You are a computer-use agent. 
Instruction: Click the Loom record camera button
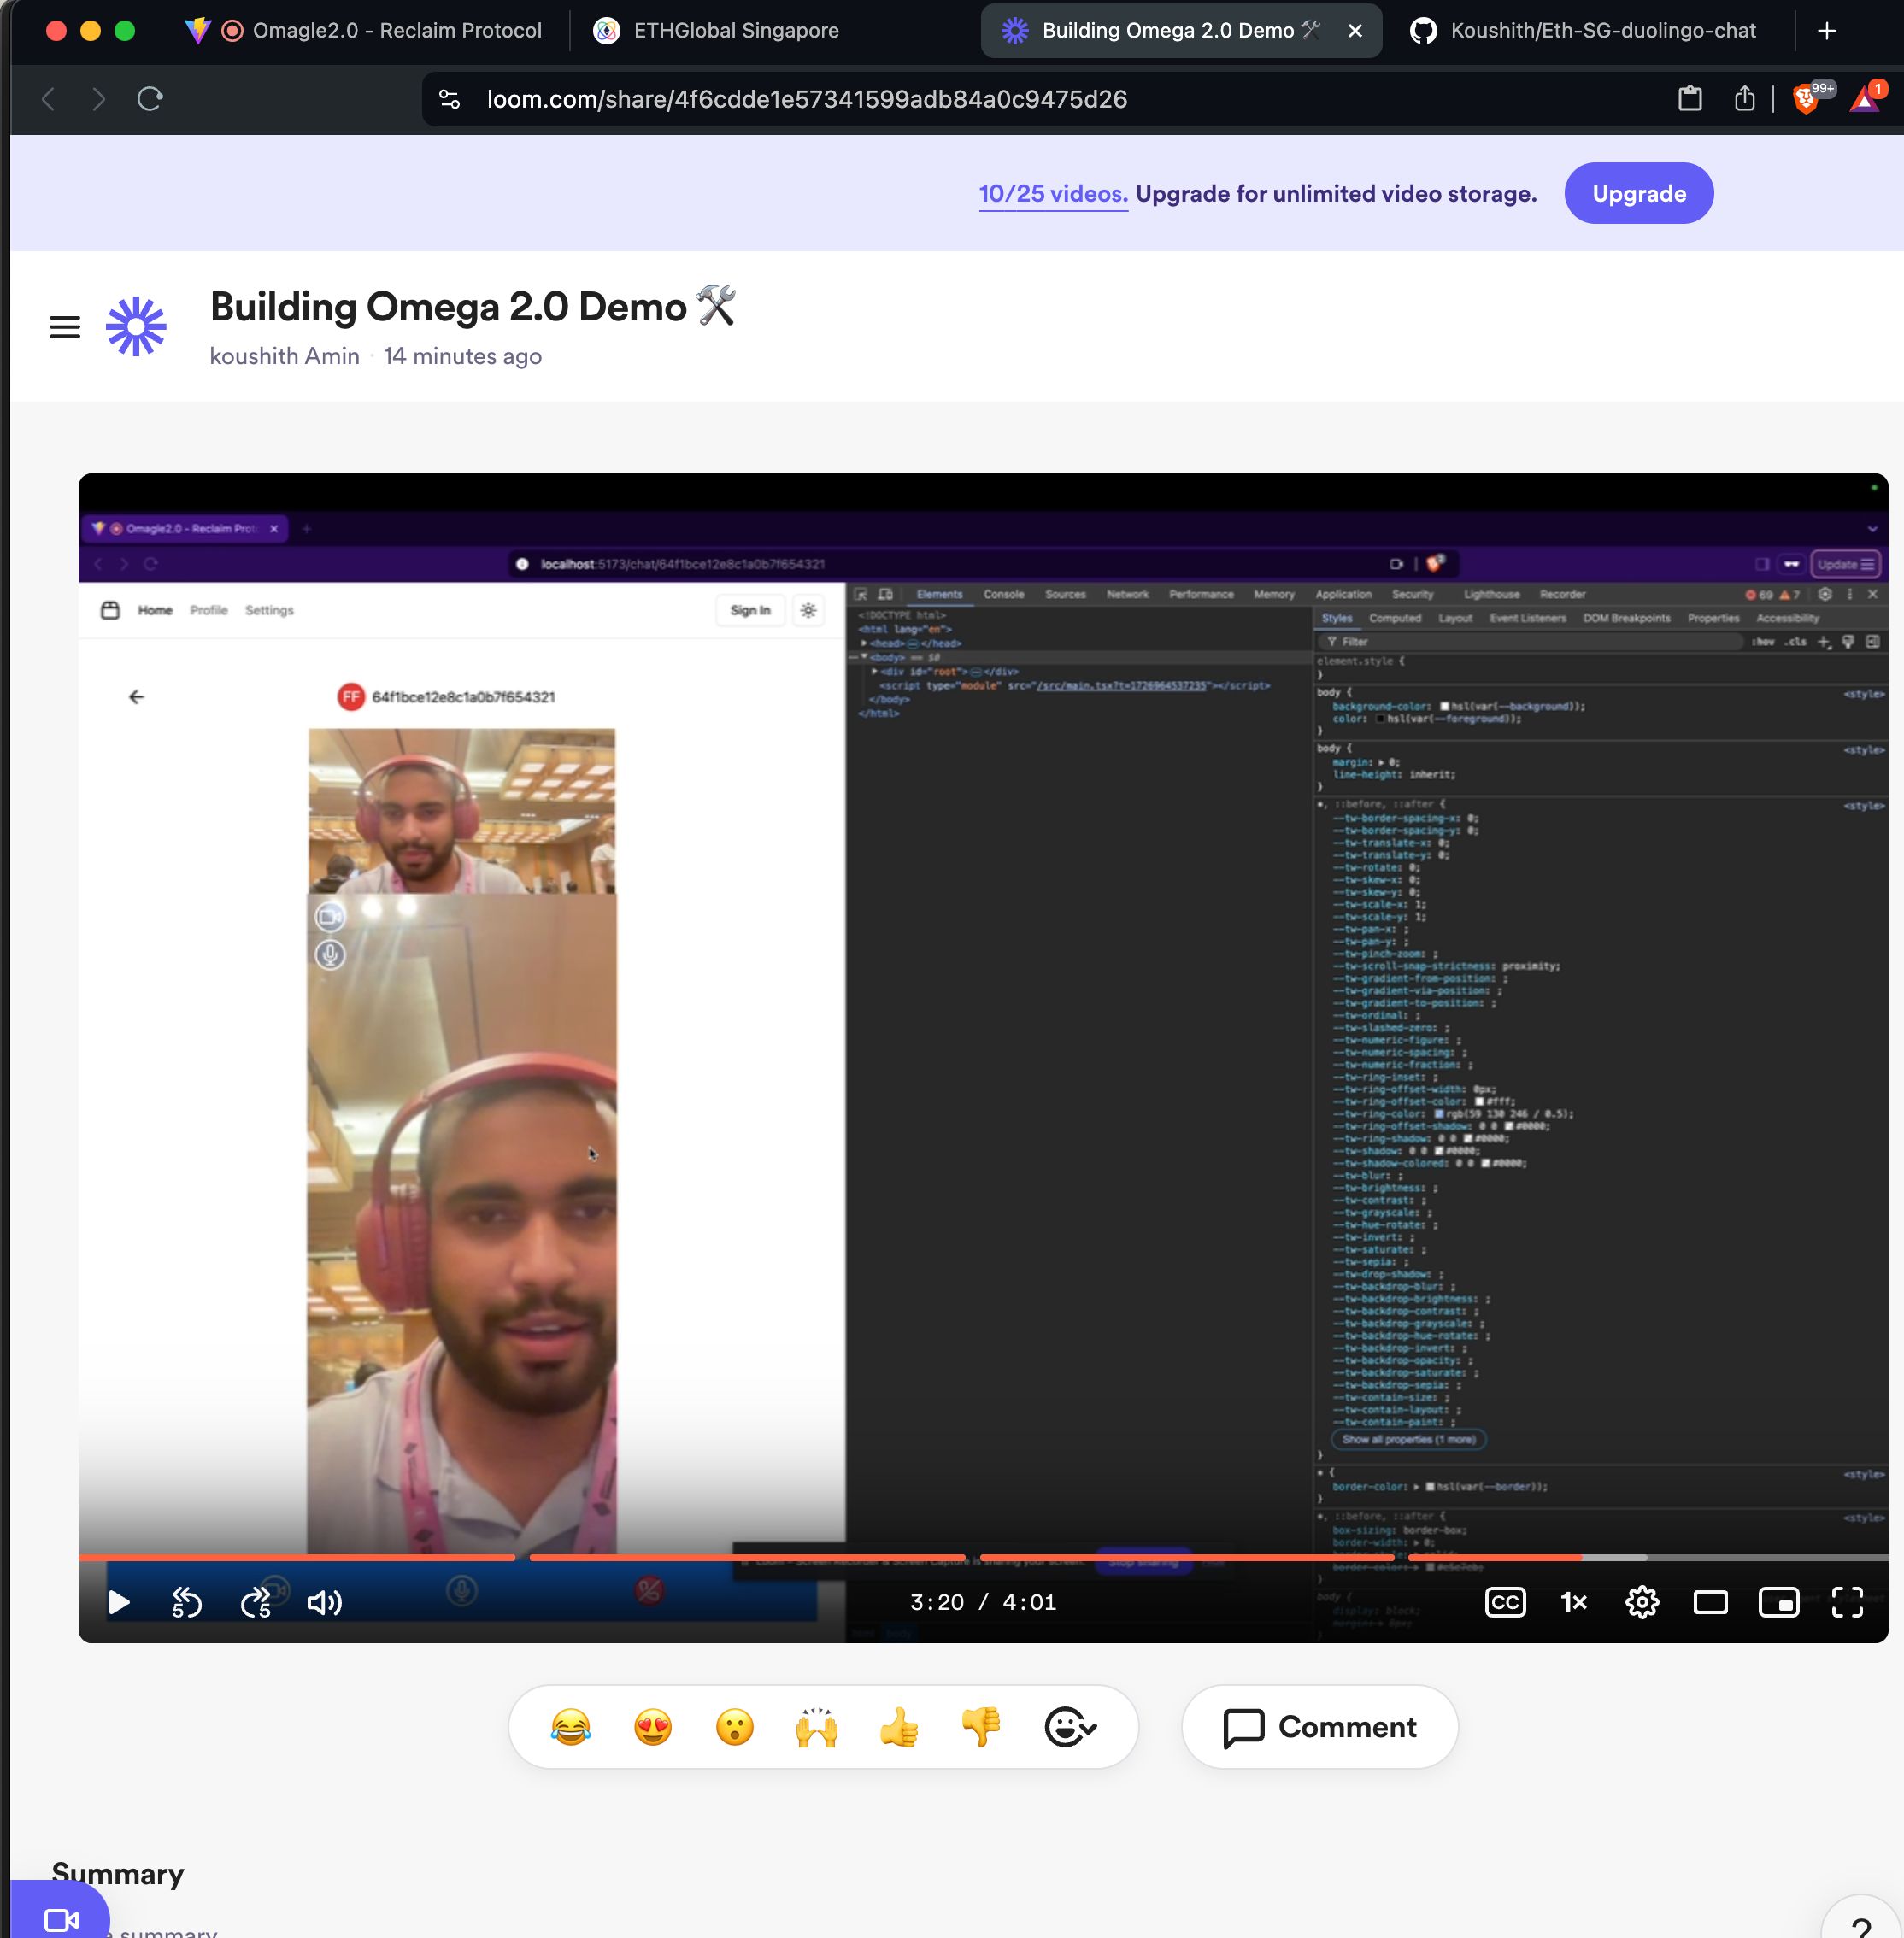pyautogui.click(x=60, y=1918)
